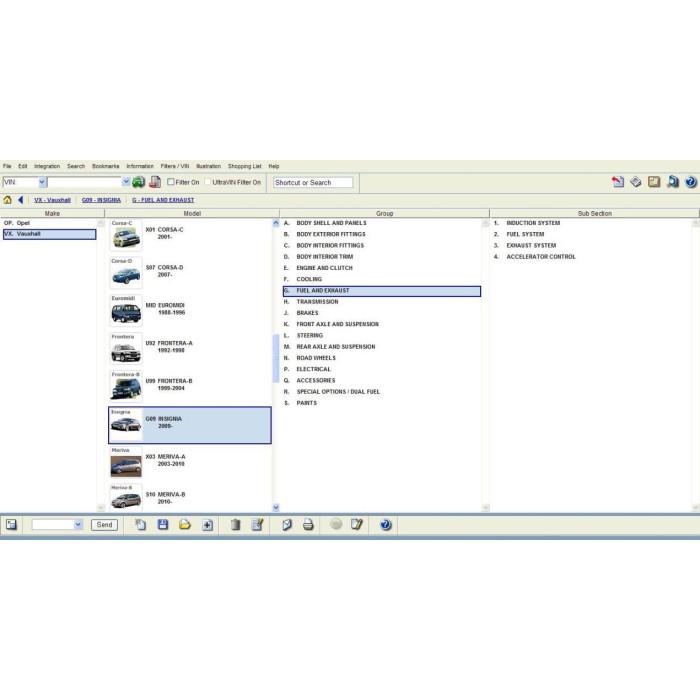The image size is (700, 700).
Task: Enable the UltraVIN Filter On checkbox
Action: tap(208, 182)
